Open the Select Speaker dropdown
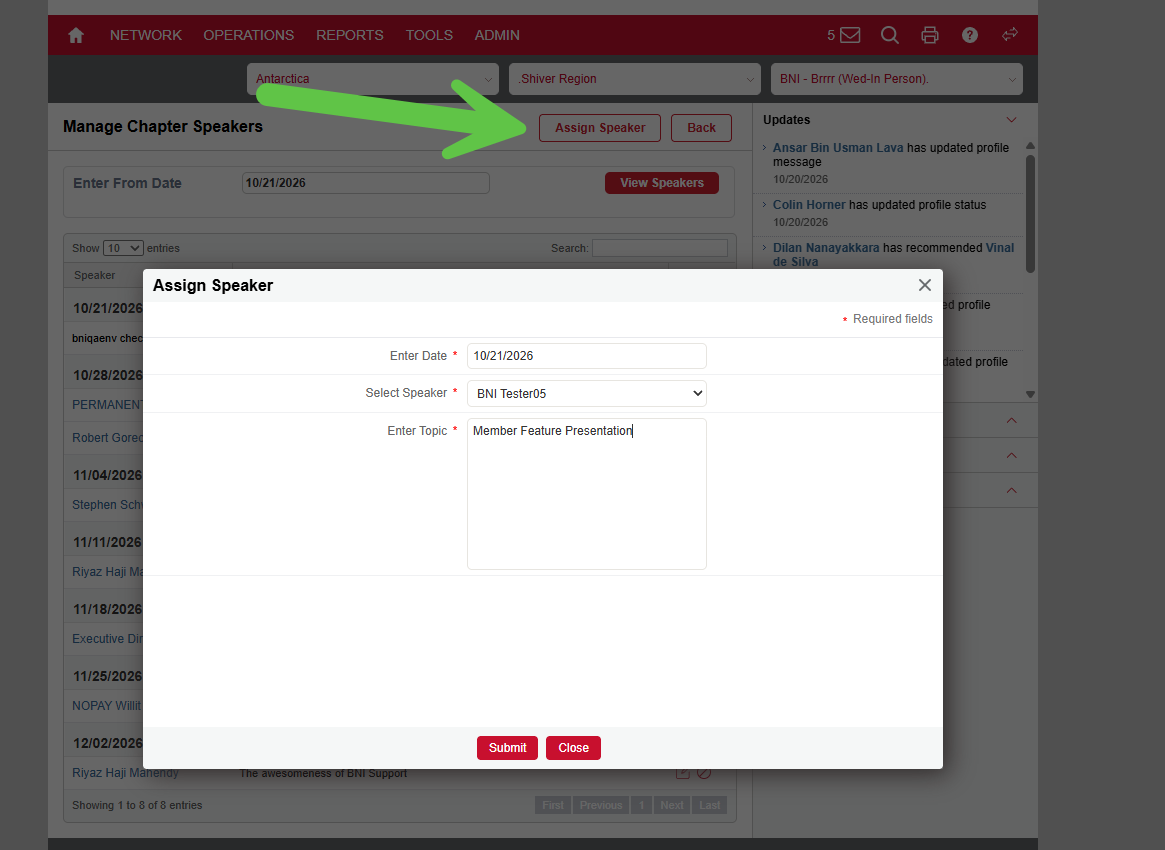1165x850 pixels. click(x=586, y=394)
